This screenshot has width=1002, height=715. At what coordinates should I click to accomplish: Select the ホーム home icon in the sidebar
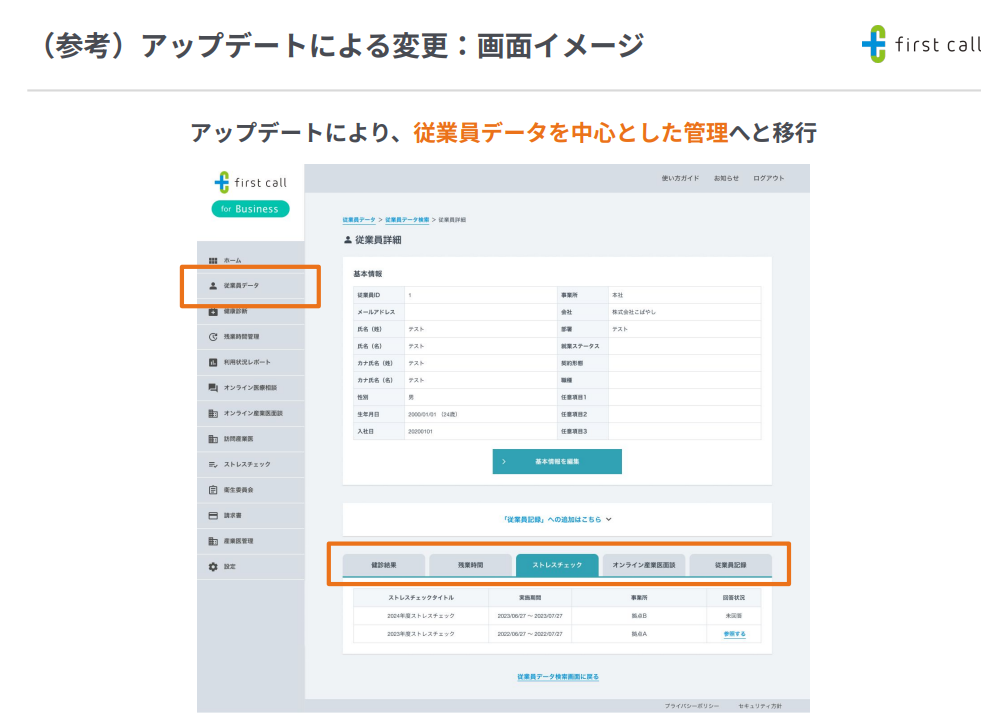[x=212, y=260]
